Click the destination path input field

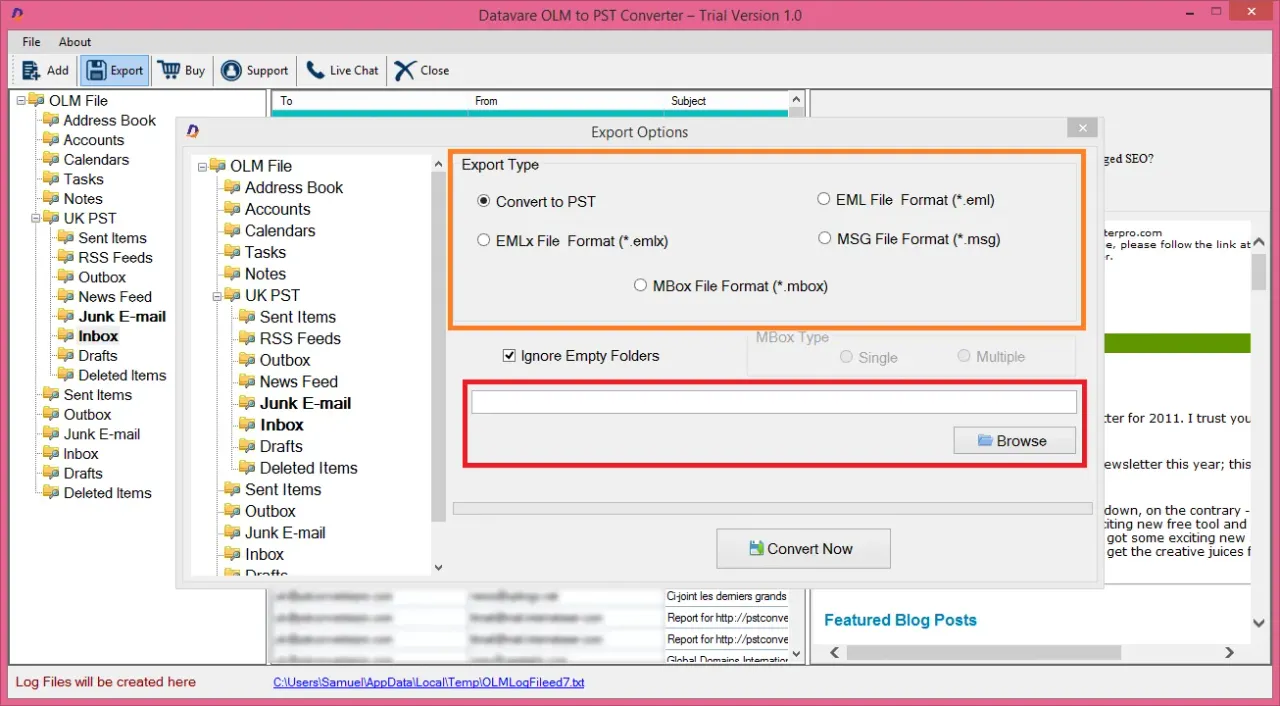(774, 402)
